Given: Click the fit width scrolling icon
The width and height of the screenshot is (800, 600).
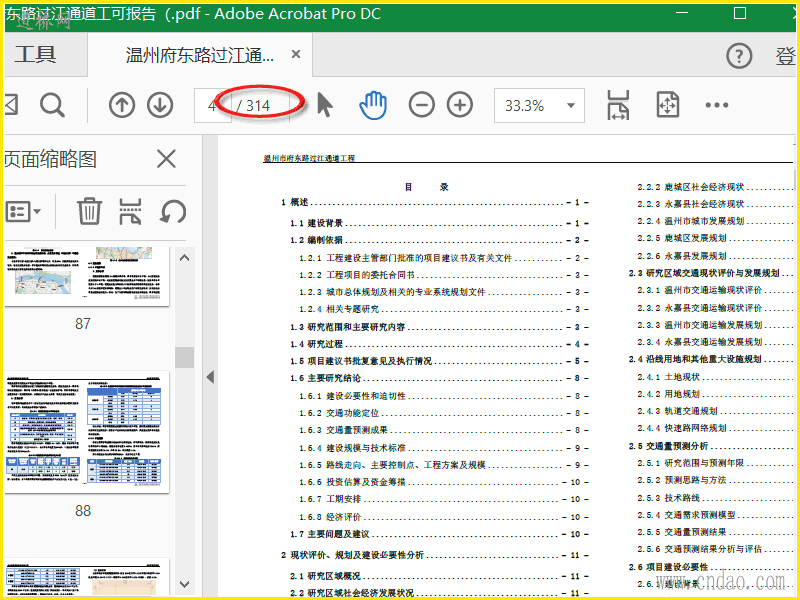Looking at the screenshot, I should [x=618, y=105].
